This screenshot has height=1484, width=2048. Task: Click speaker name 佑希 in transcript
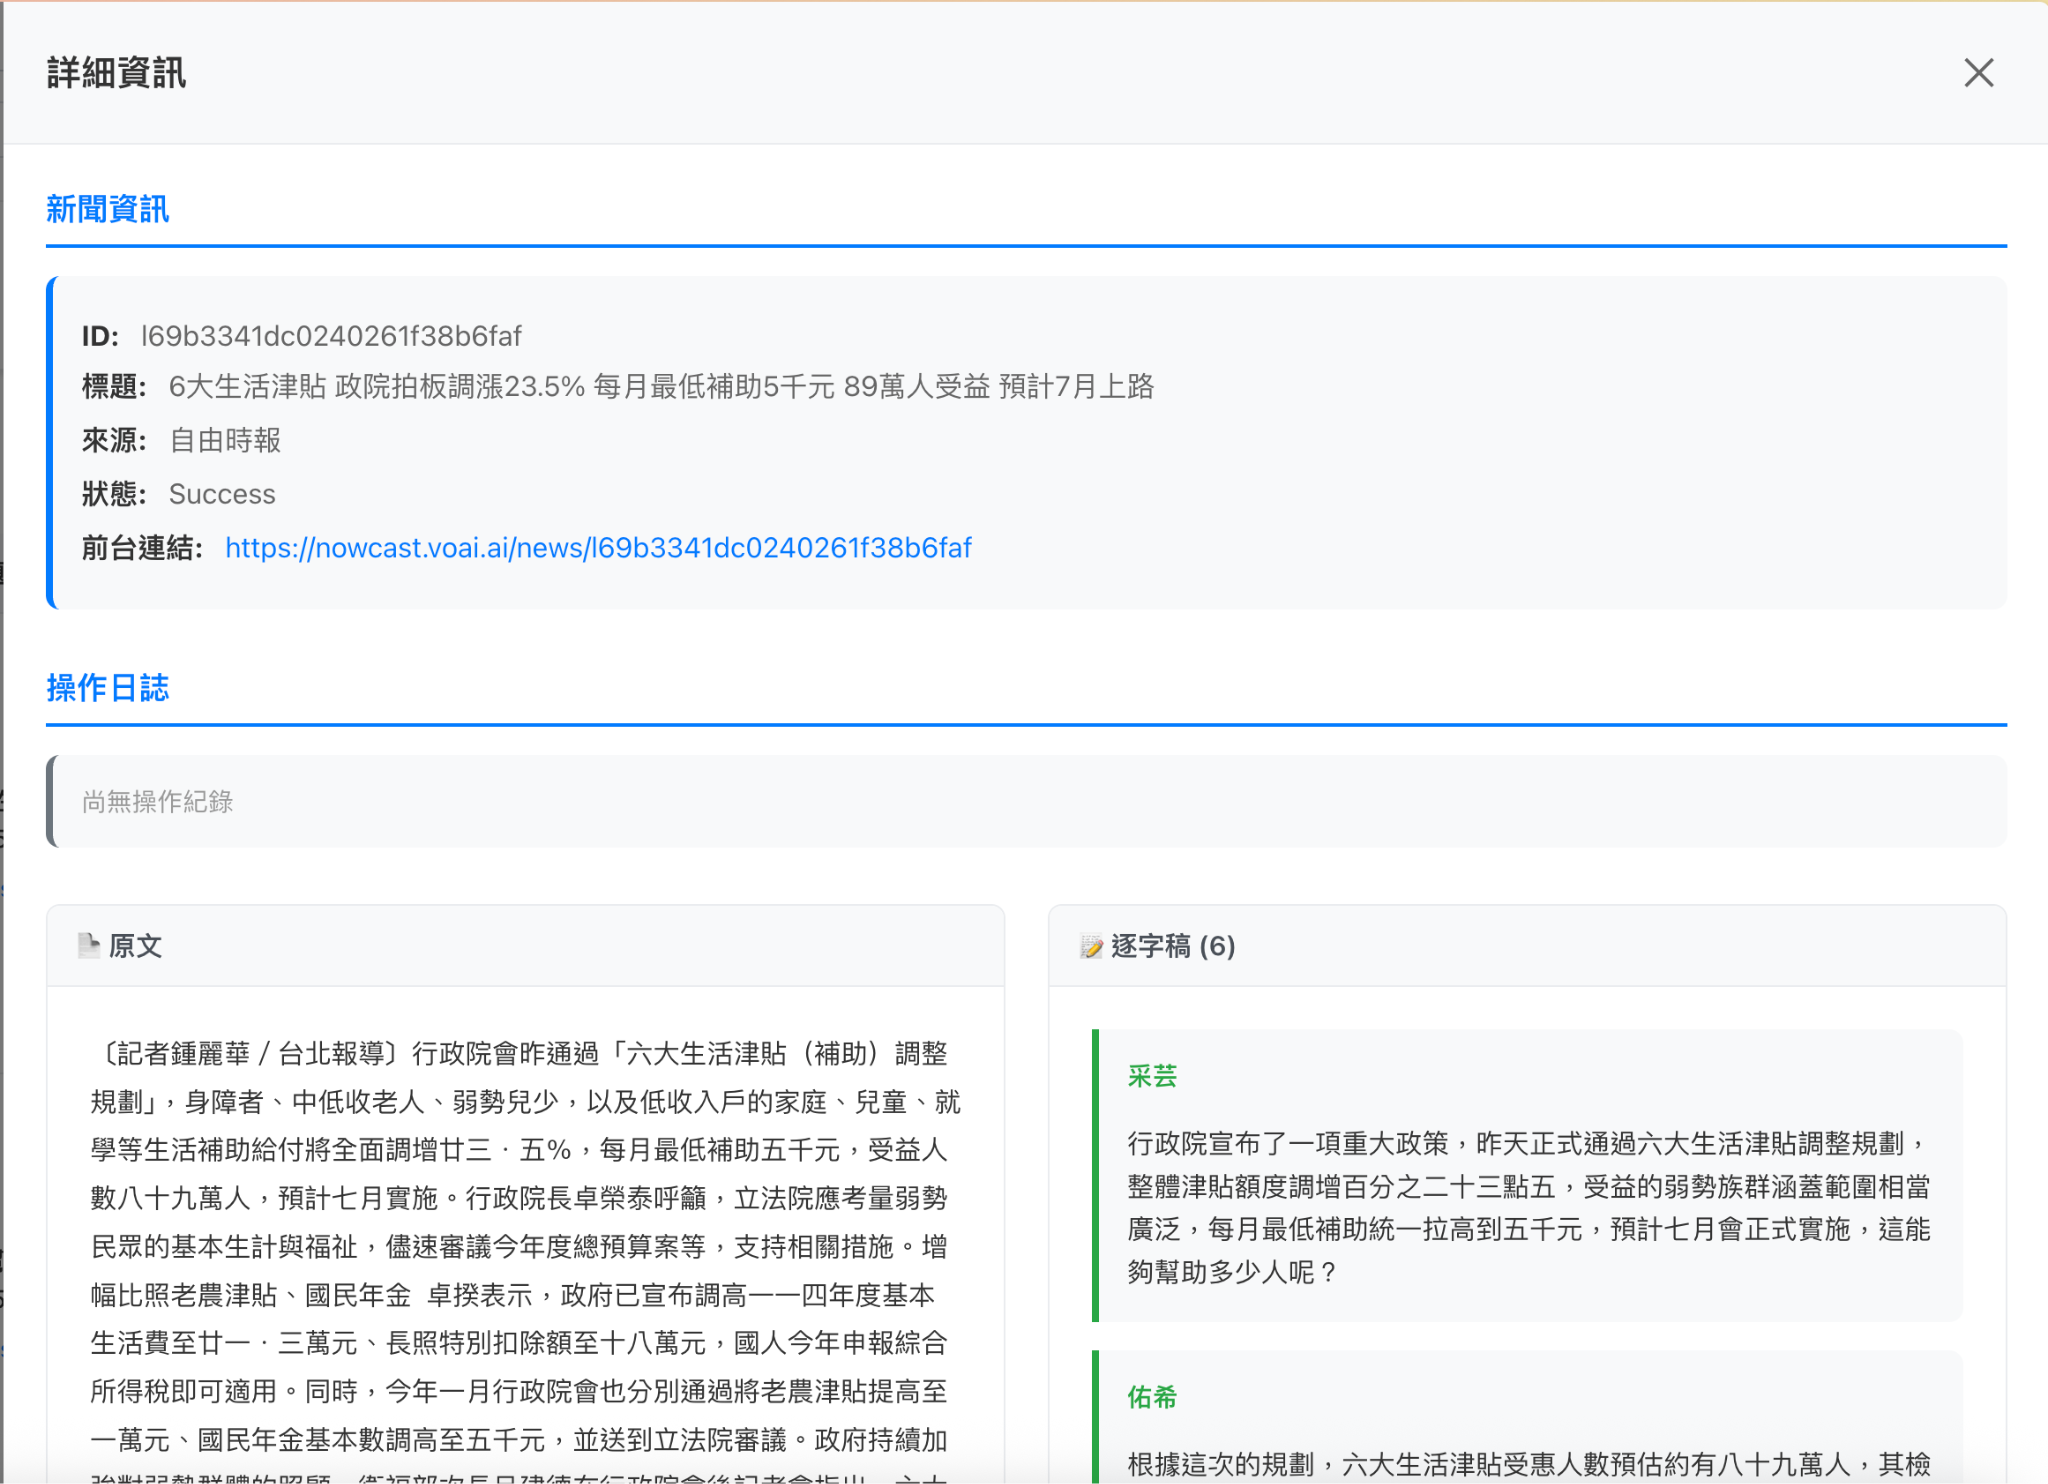point(1152,1397)
